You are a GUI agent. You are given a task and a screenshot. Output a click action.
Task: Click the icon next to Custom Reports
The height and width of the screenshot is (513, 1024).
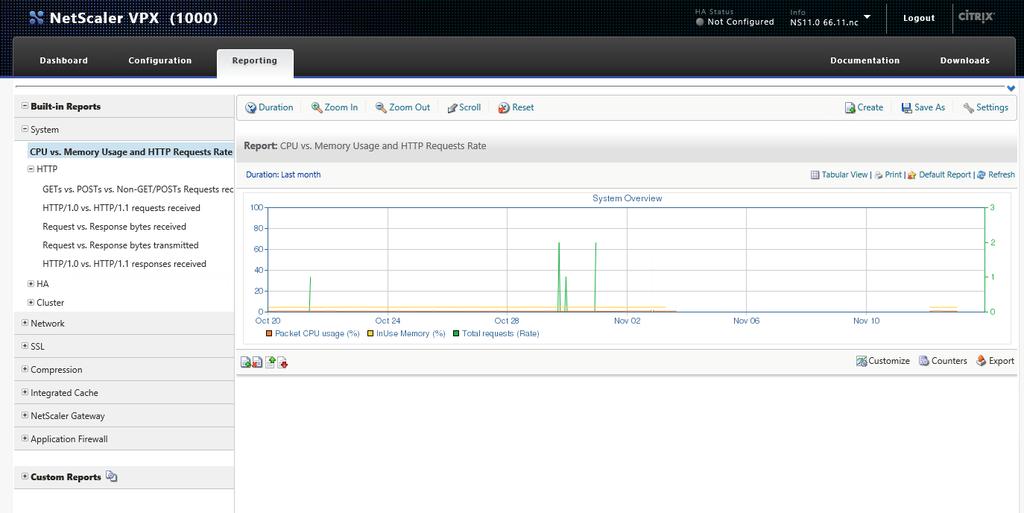click(x=112, y=476)
